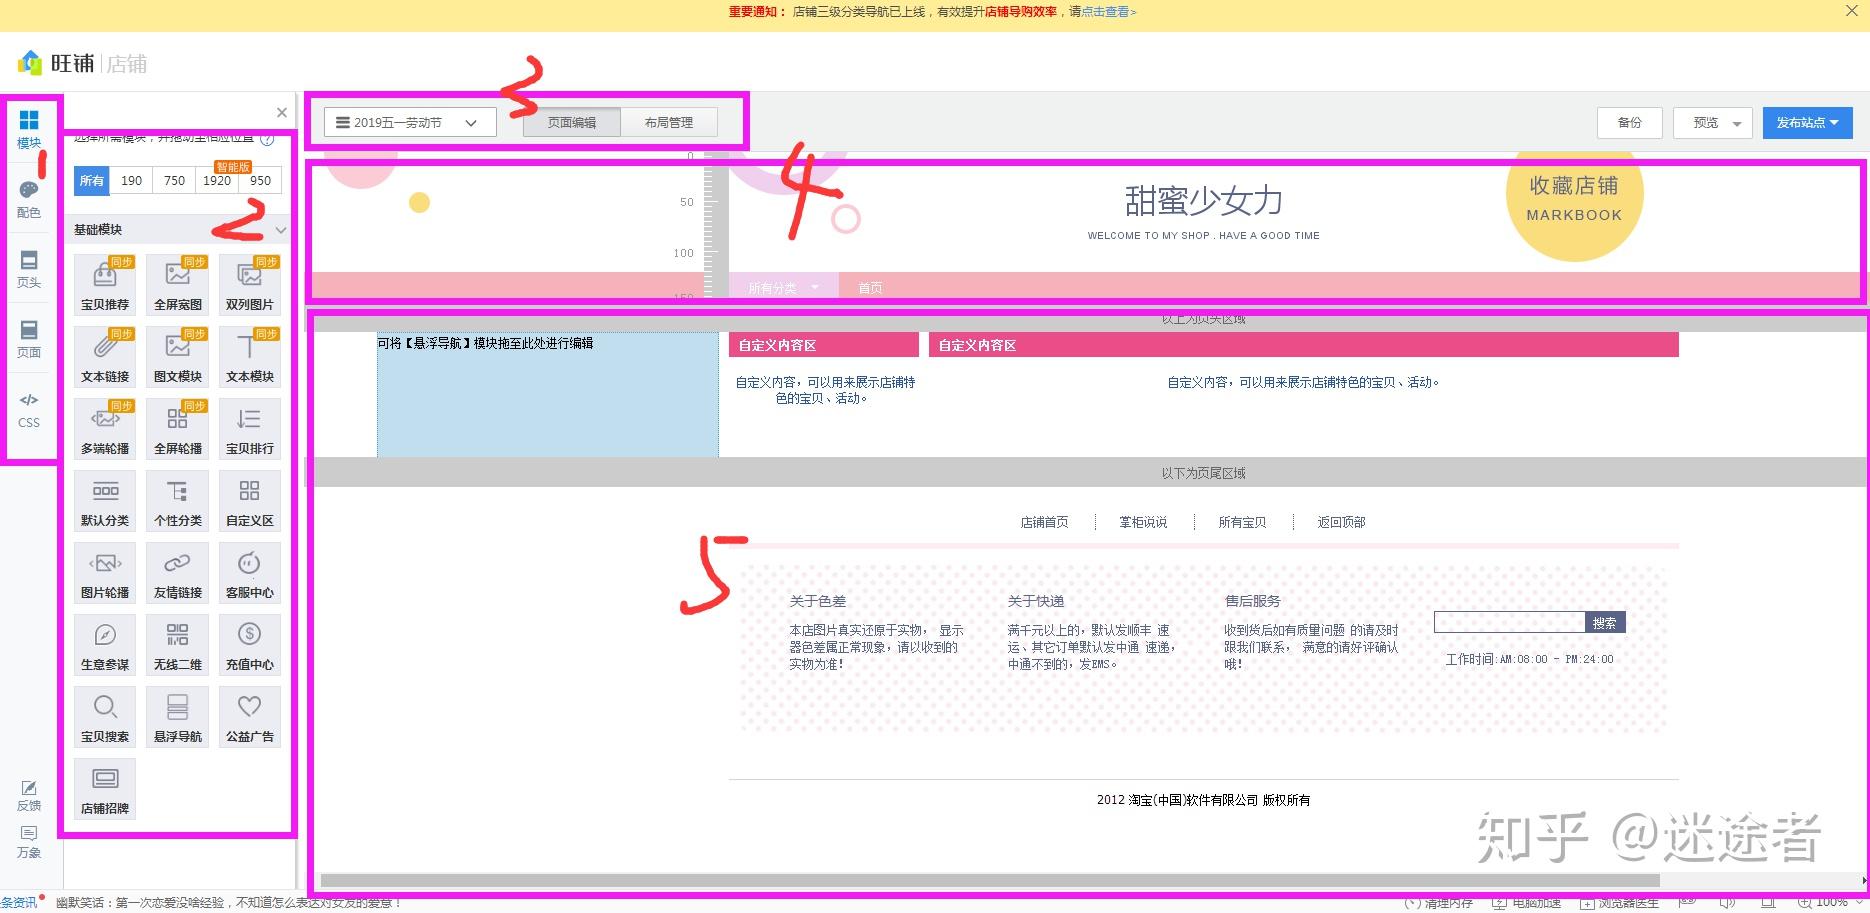Open the 反馈 feedback panel icon

(x=28, y=795)
